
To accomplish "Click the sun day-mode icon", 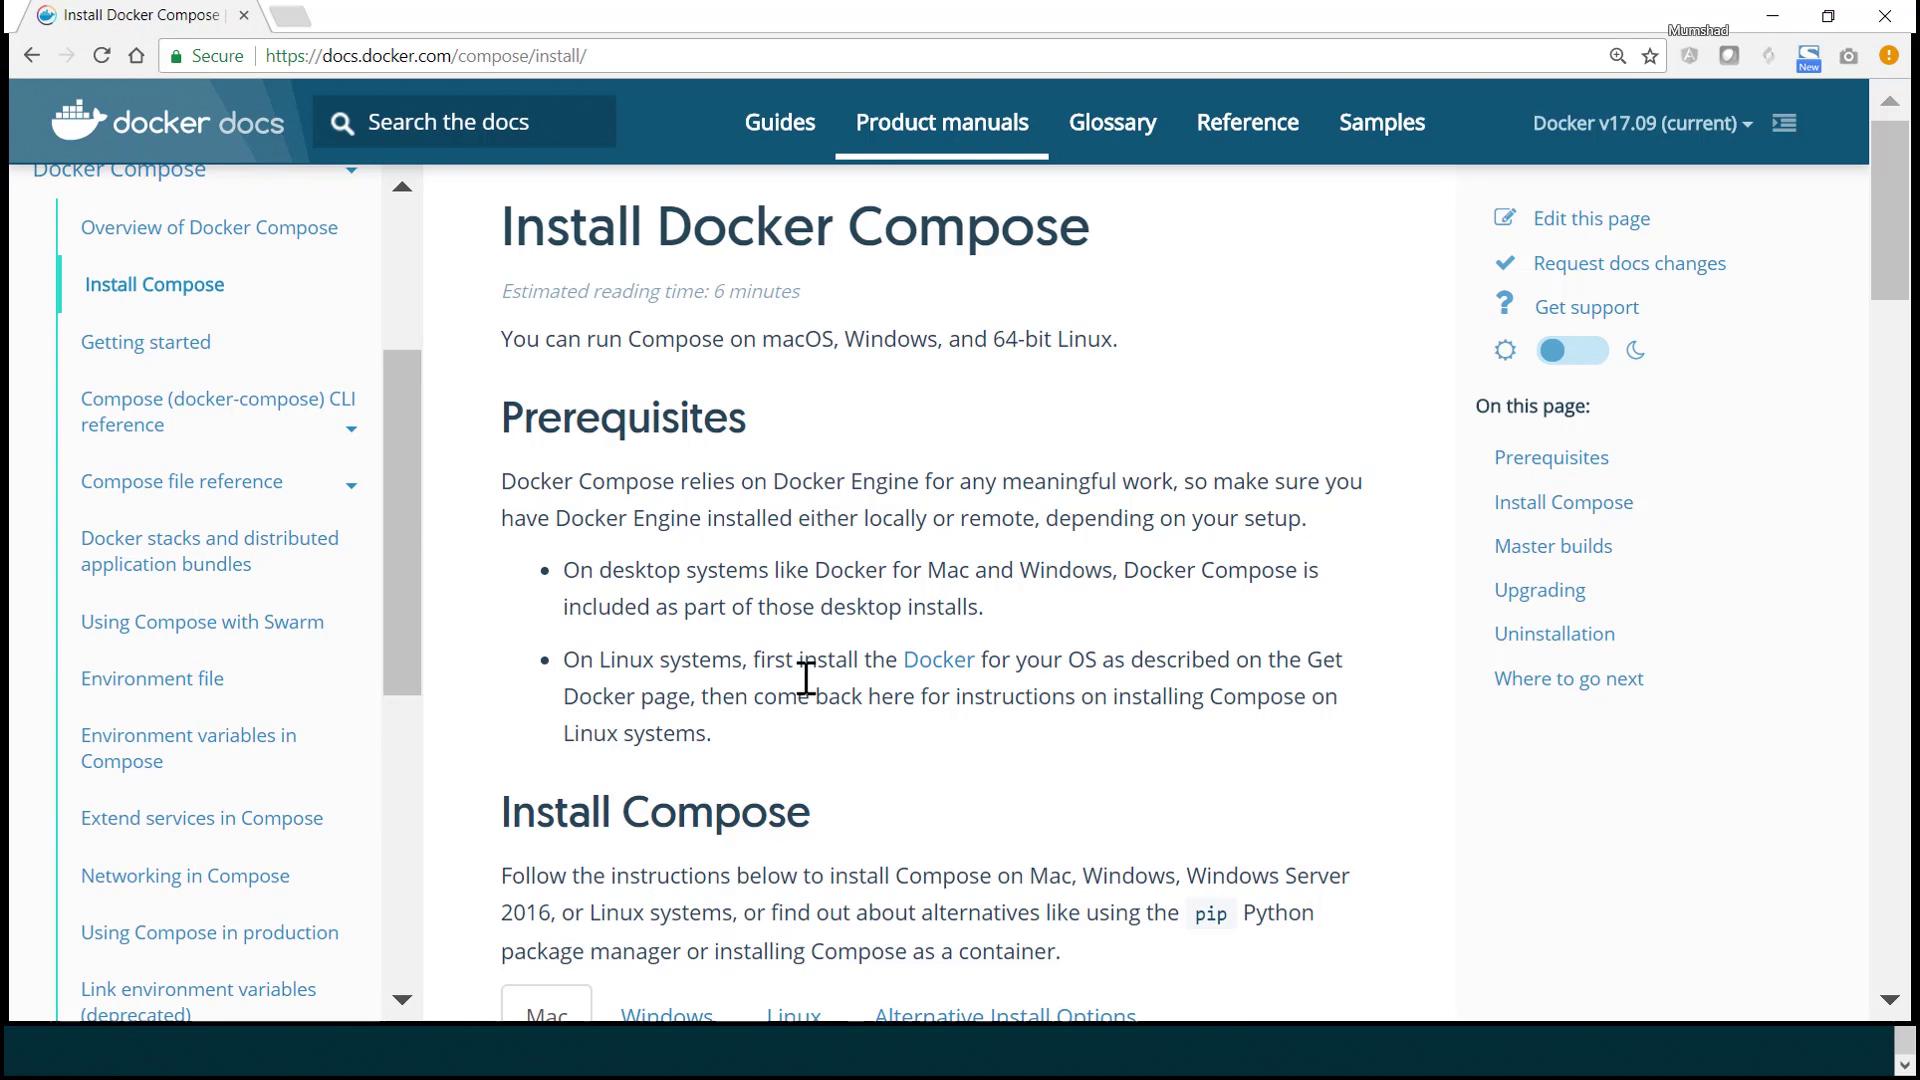I will click(x=1505, y=351).
